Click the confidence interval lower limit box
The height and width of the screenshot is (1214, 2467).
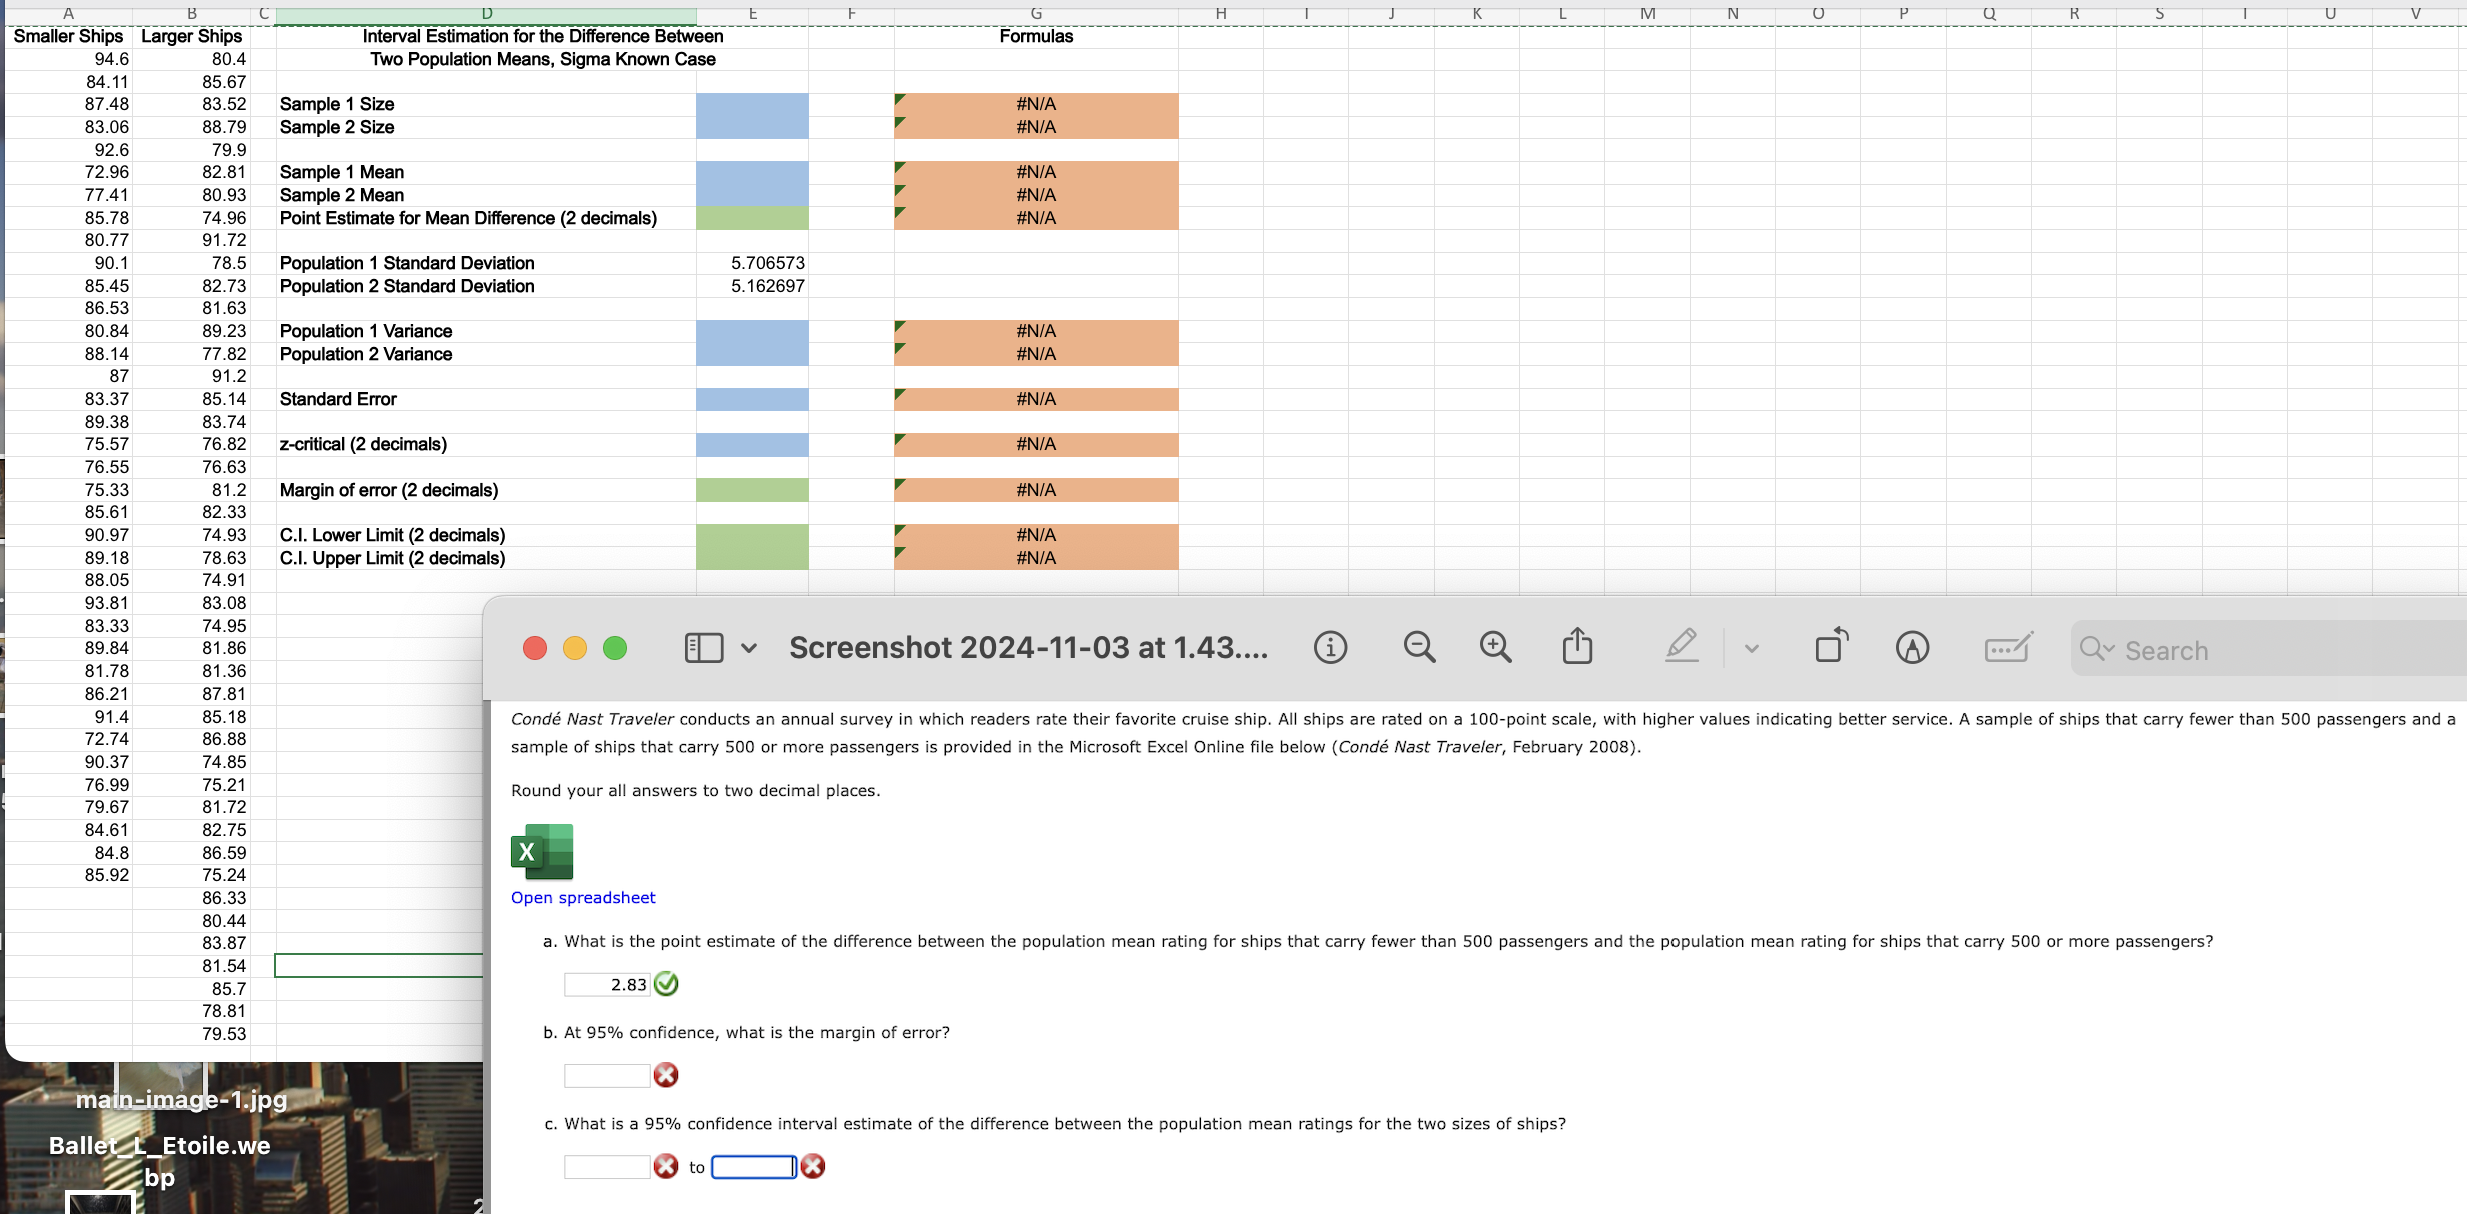pos(607,1166)
